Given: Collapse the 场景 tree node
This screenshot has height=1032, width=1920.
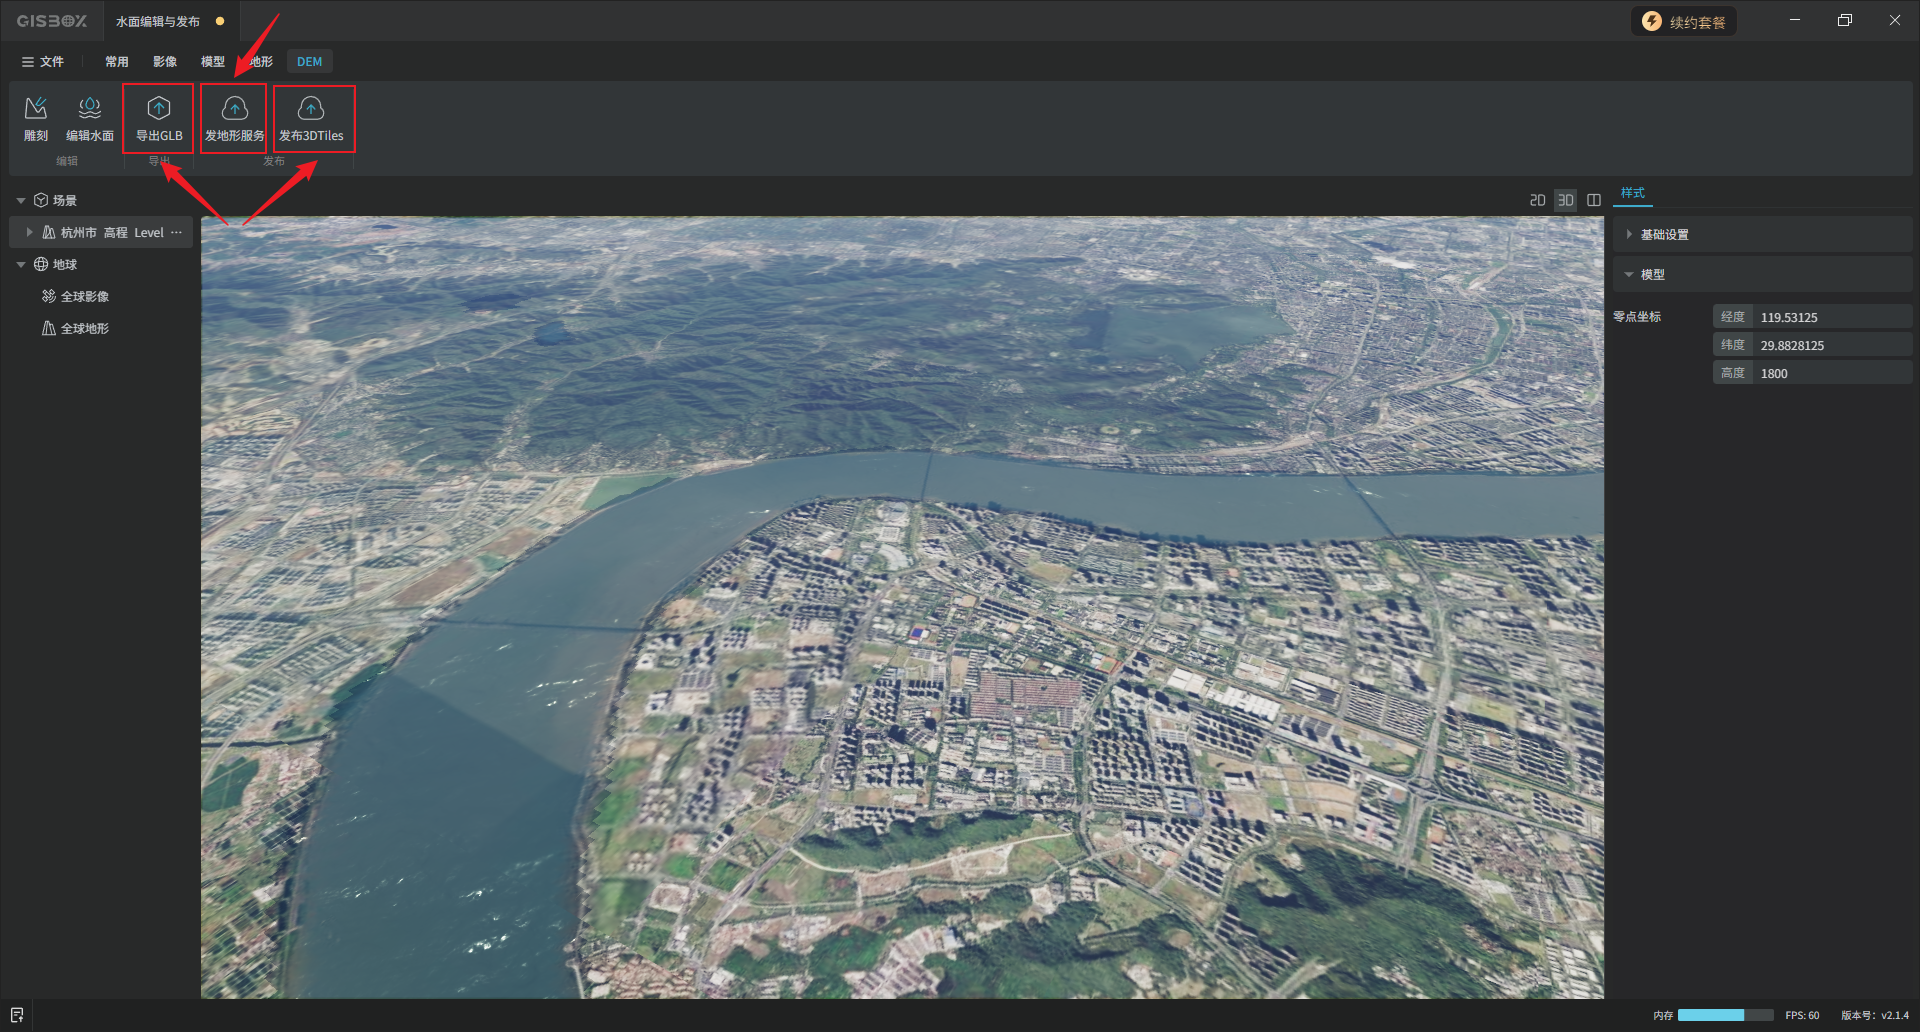Looking at the screenshot, I should [21, 201].
